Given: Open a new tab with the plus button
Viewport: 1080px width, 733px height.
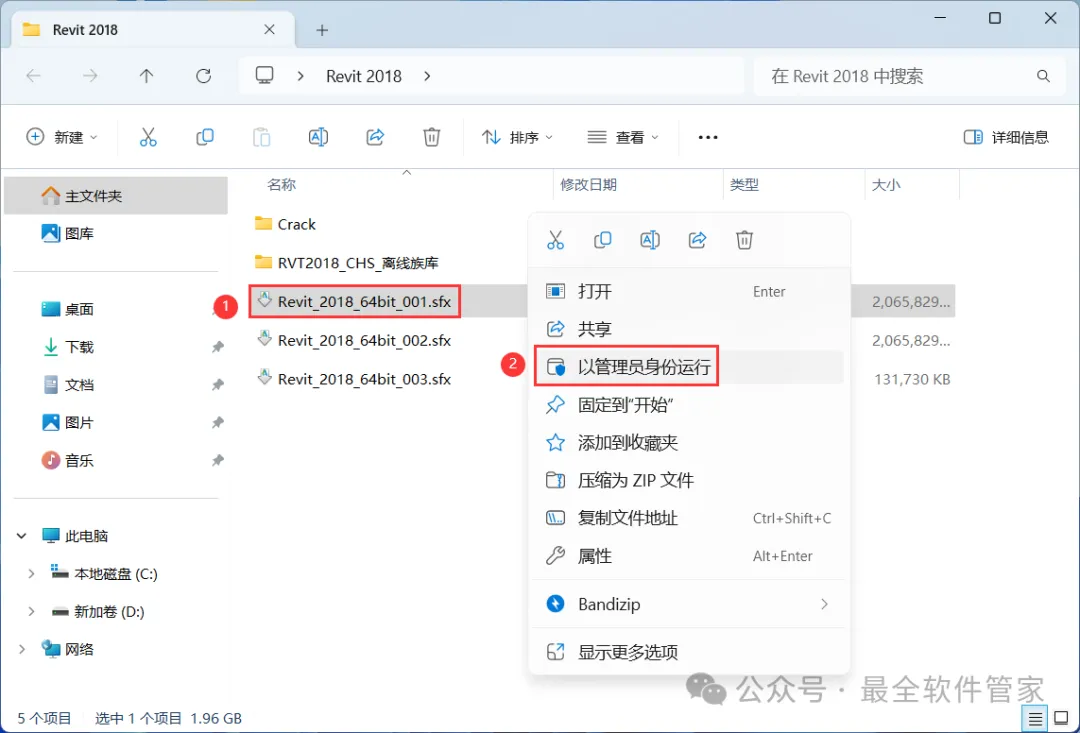Looking at the screenshot, I should pos(322,30).
